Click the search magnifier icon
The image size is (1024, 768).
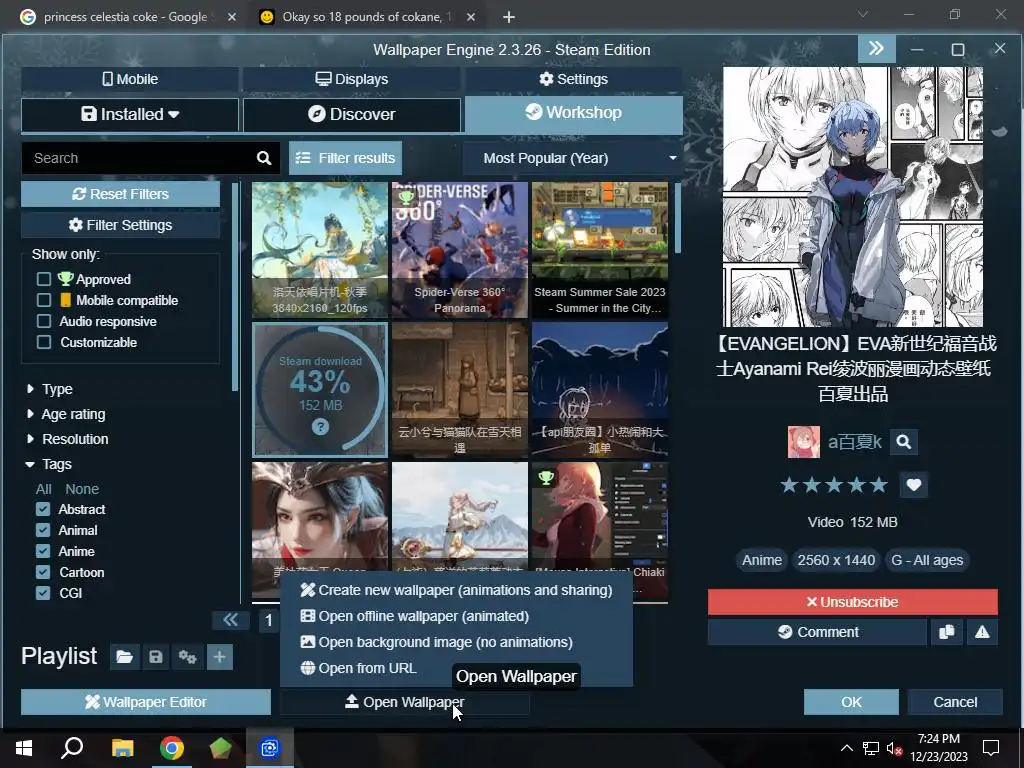pos(264,158)
